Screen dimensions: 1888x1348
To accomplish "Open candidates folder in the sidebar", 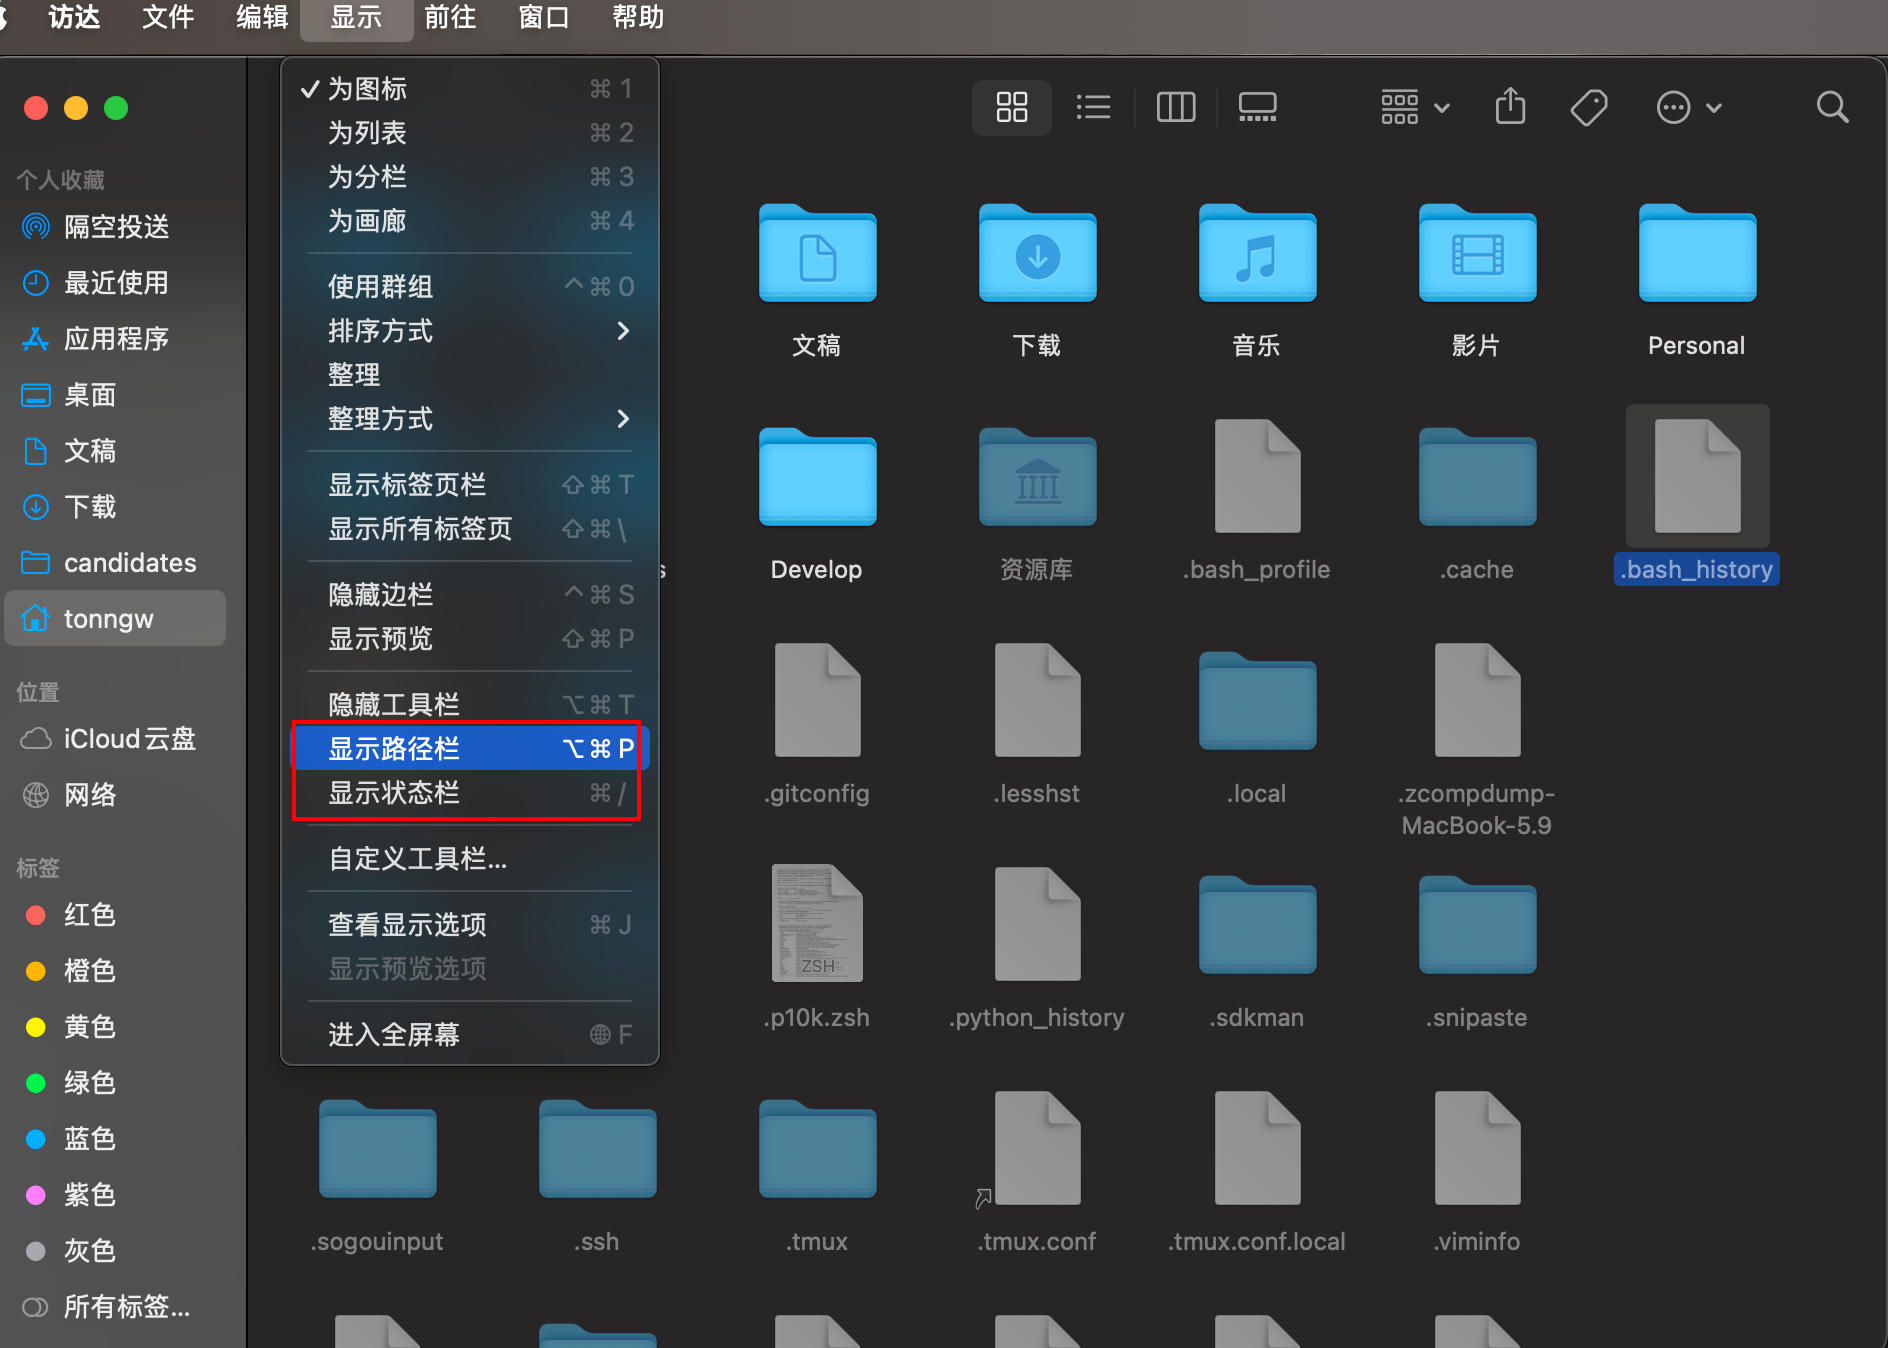I will click(116, 563).
